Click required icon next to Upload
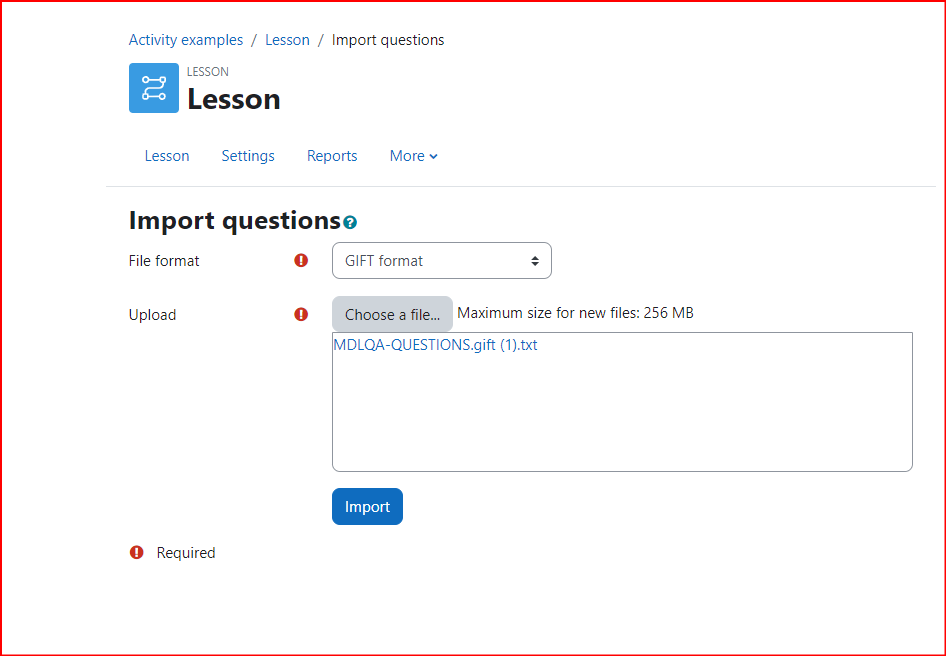Viewport: 946px width, 656px height. pyautogui.click(x=301, y=314)
